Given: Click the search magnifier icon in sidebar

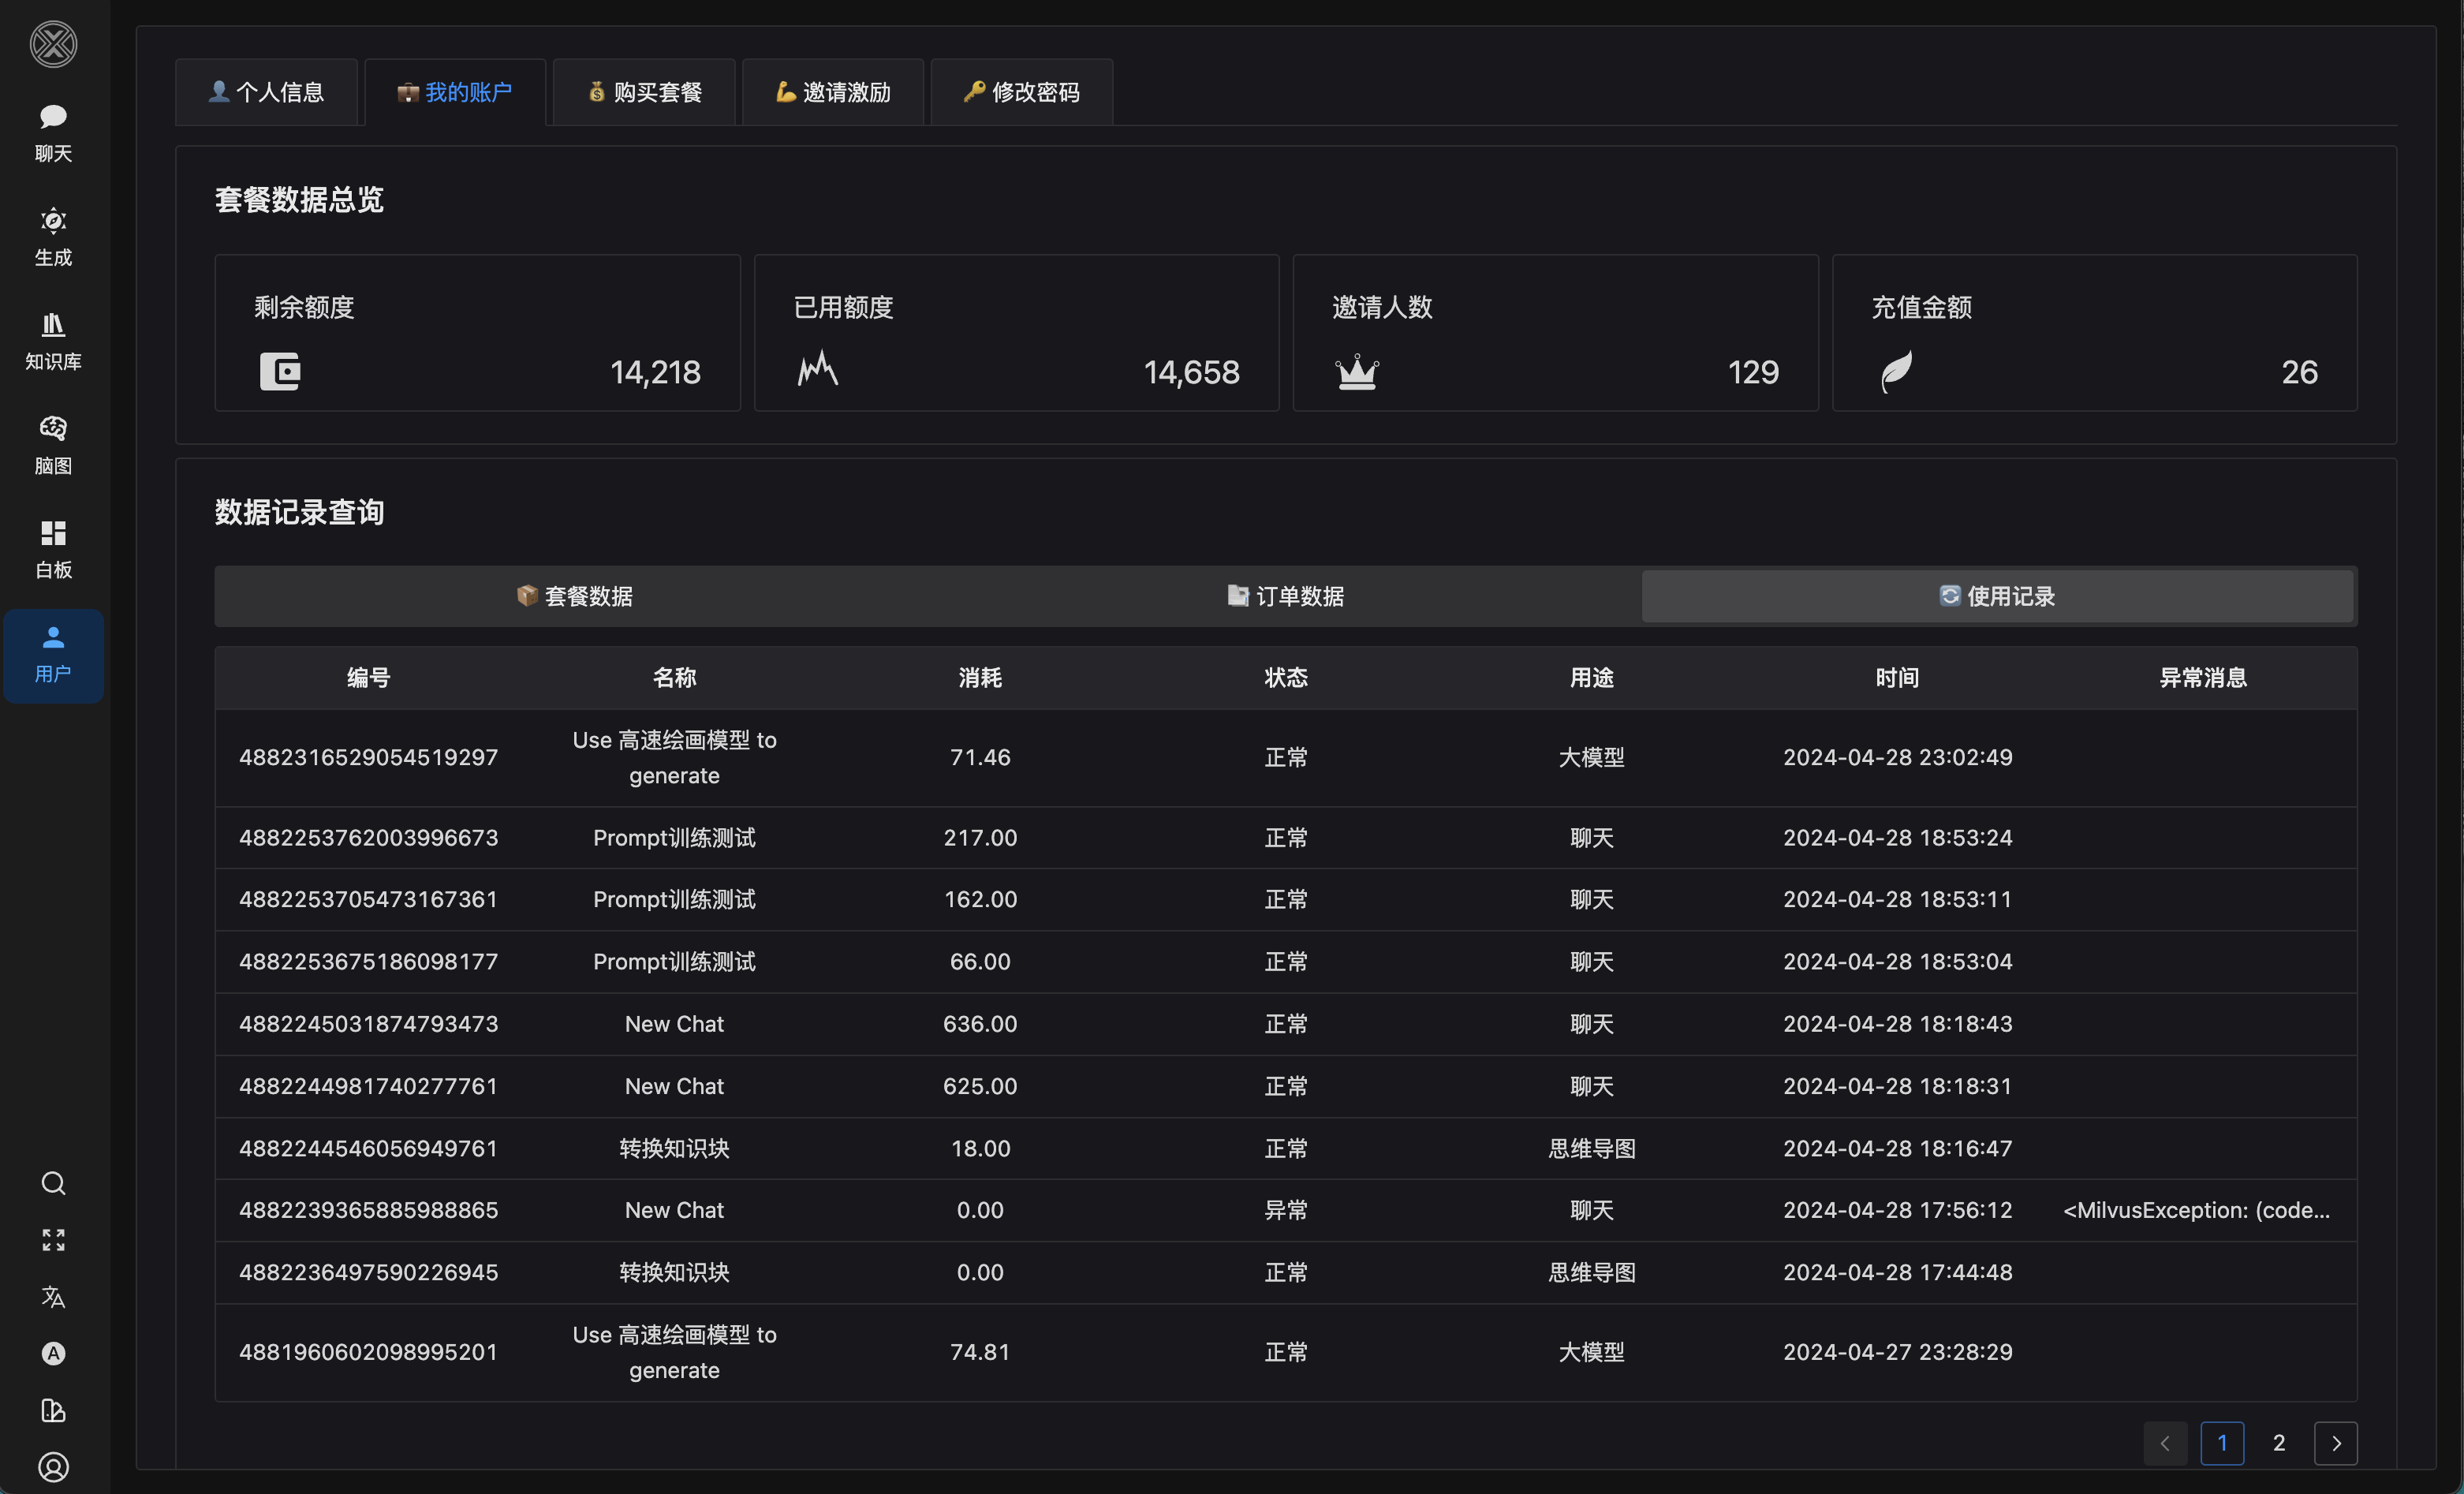Looking at the screenshot, I should coord(53,1183).
